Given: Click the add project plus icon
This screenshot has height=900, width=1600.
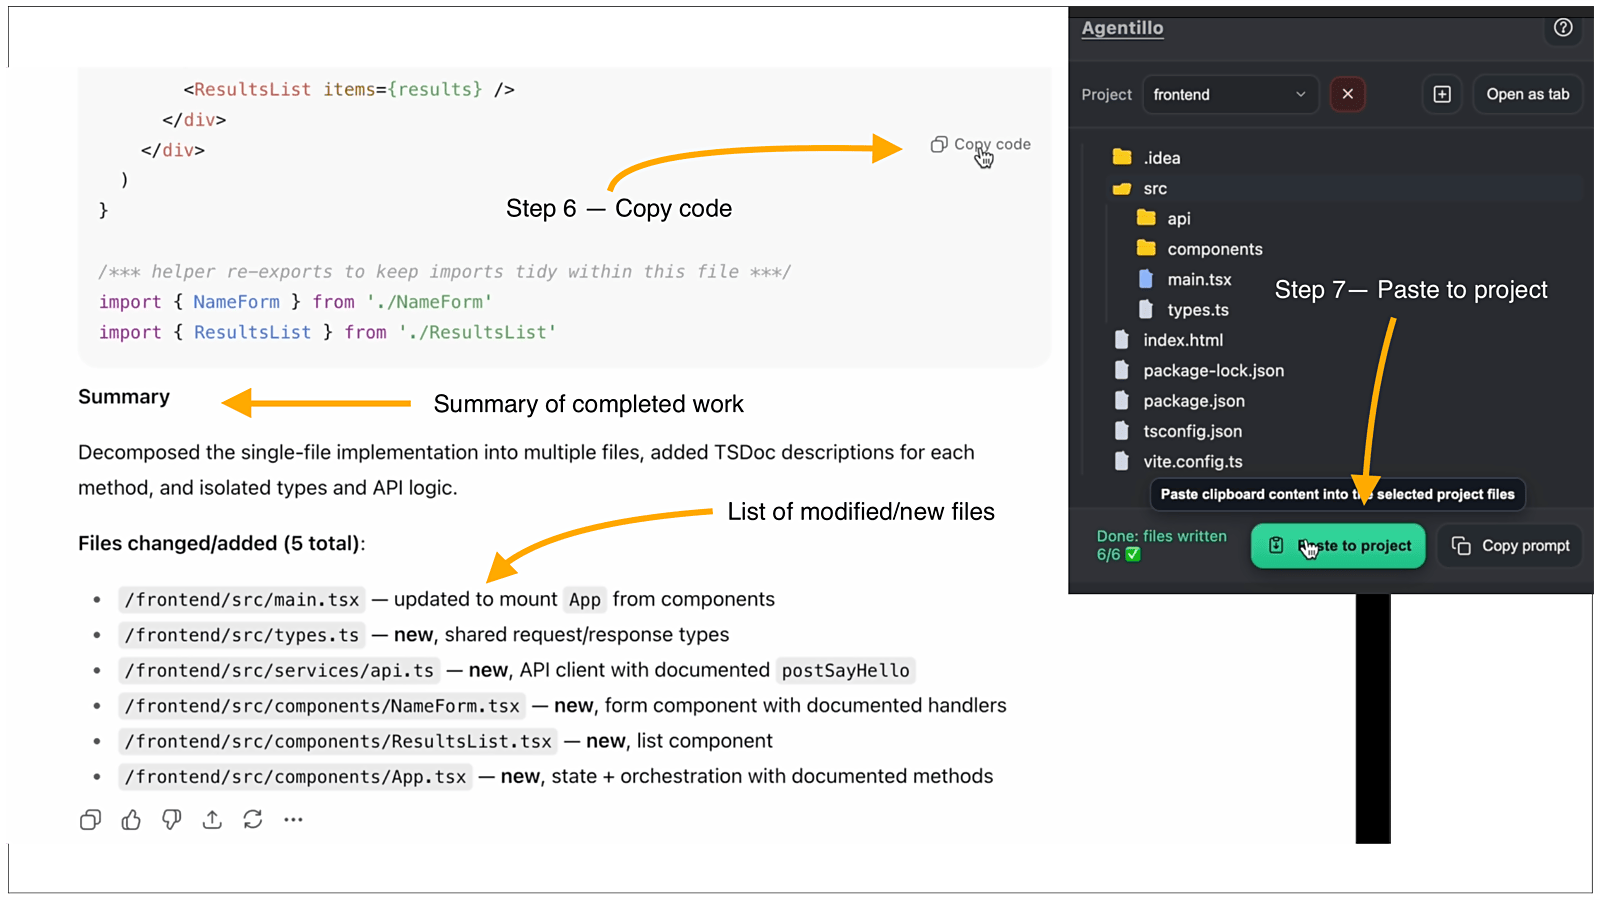Looking at the screenshot, I should 1442,94.
